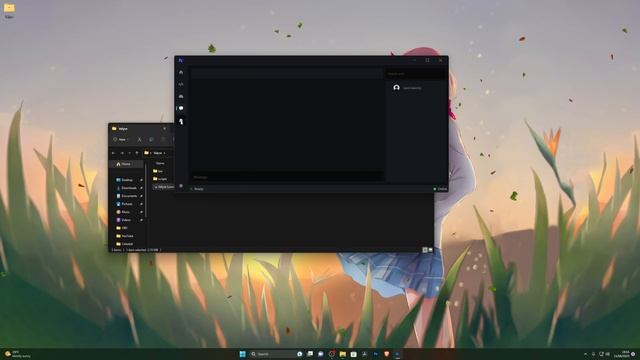Open the Home page in the app sidebar

point(181,72)
